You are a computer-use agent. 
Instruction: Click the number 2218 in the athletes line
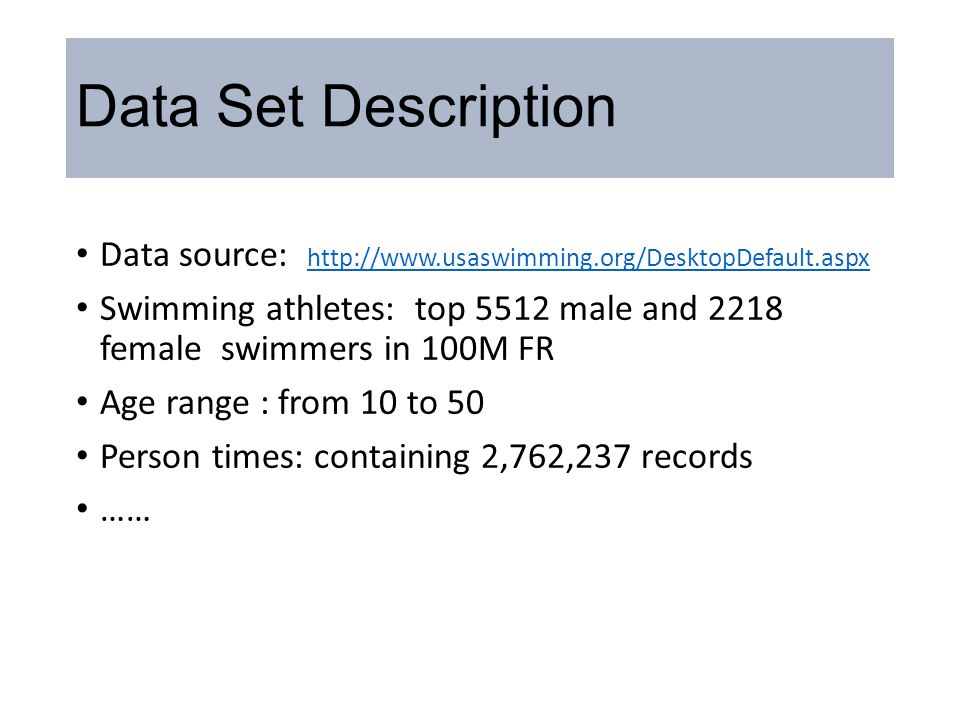tap(746, 309)
